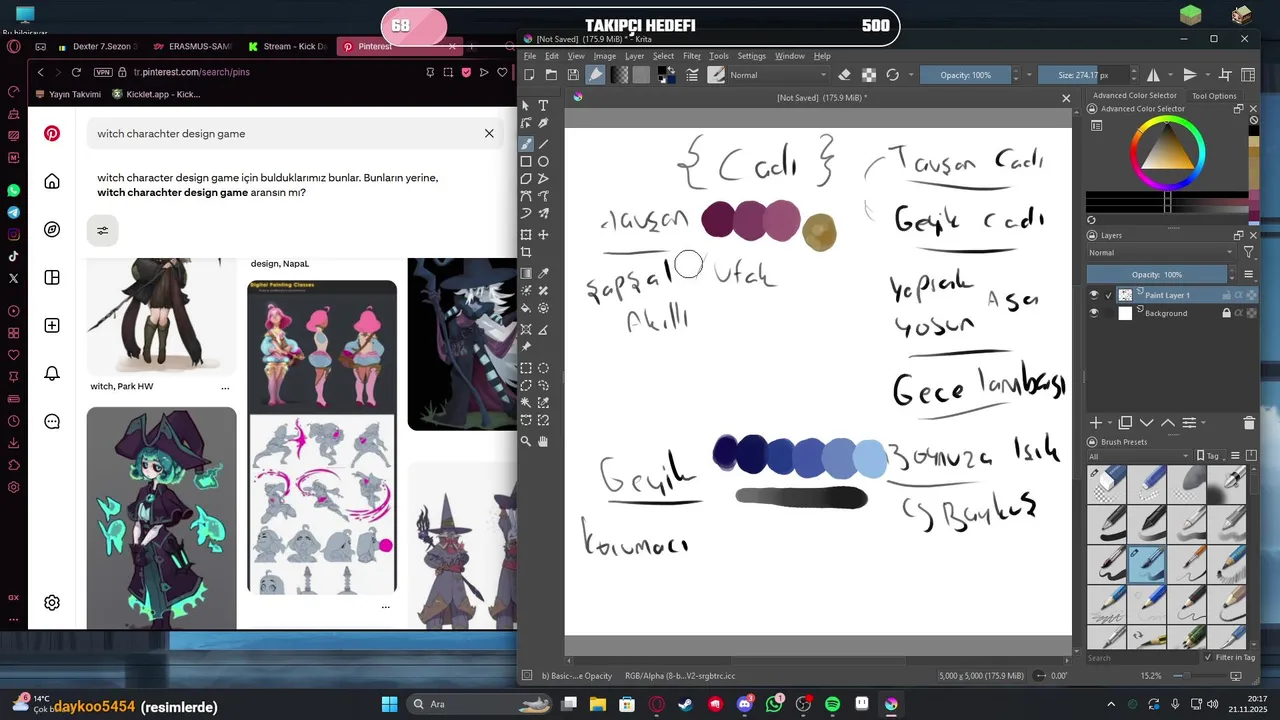Select the Freehand Brush tool in Krita
1280x720 pixels.
[x=526, y=143]
